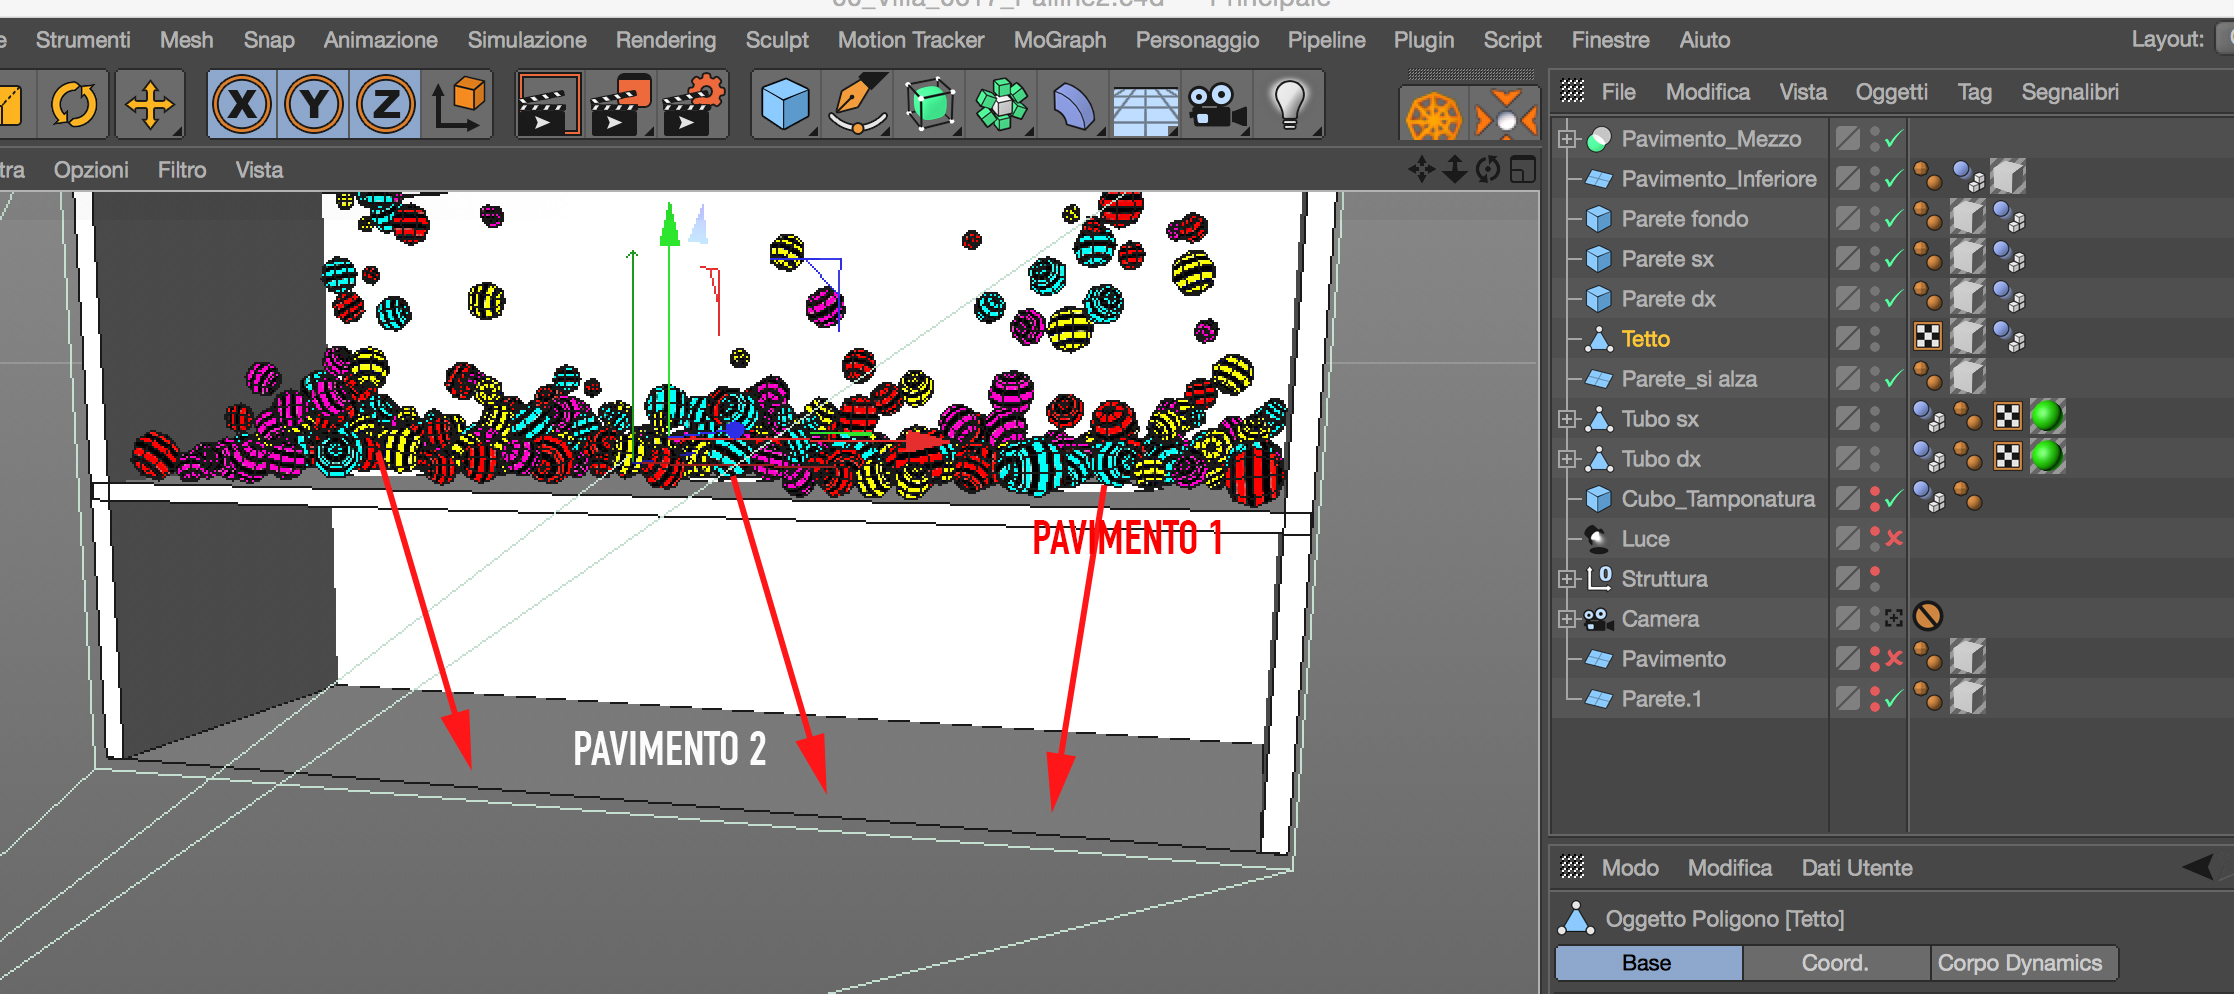Select the Cubo_Tamponatura object
This screenshot has height=994, width=2234.
pos(1717,499)
